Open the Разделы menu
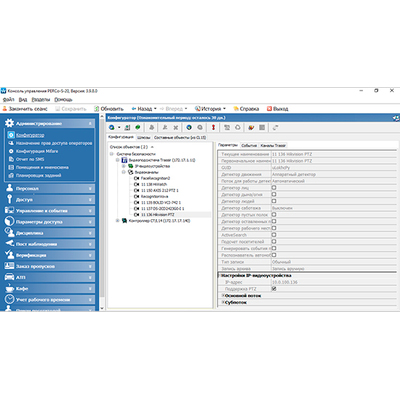This screenshot has width=400, height=400. tap(41, 99)
